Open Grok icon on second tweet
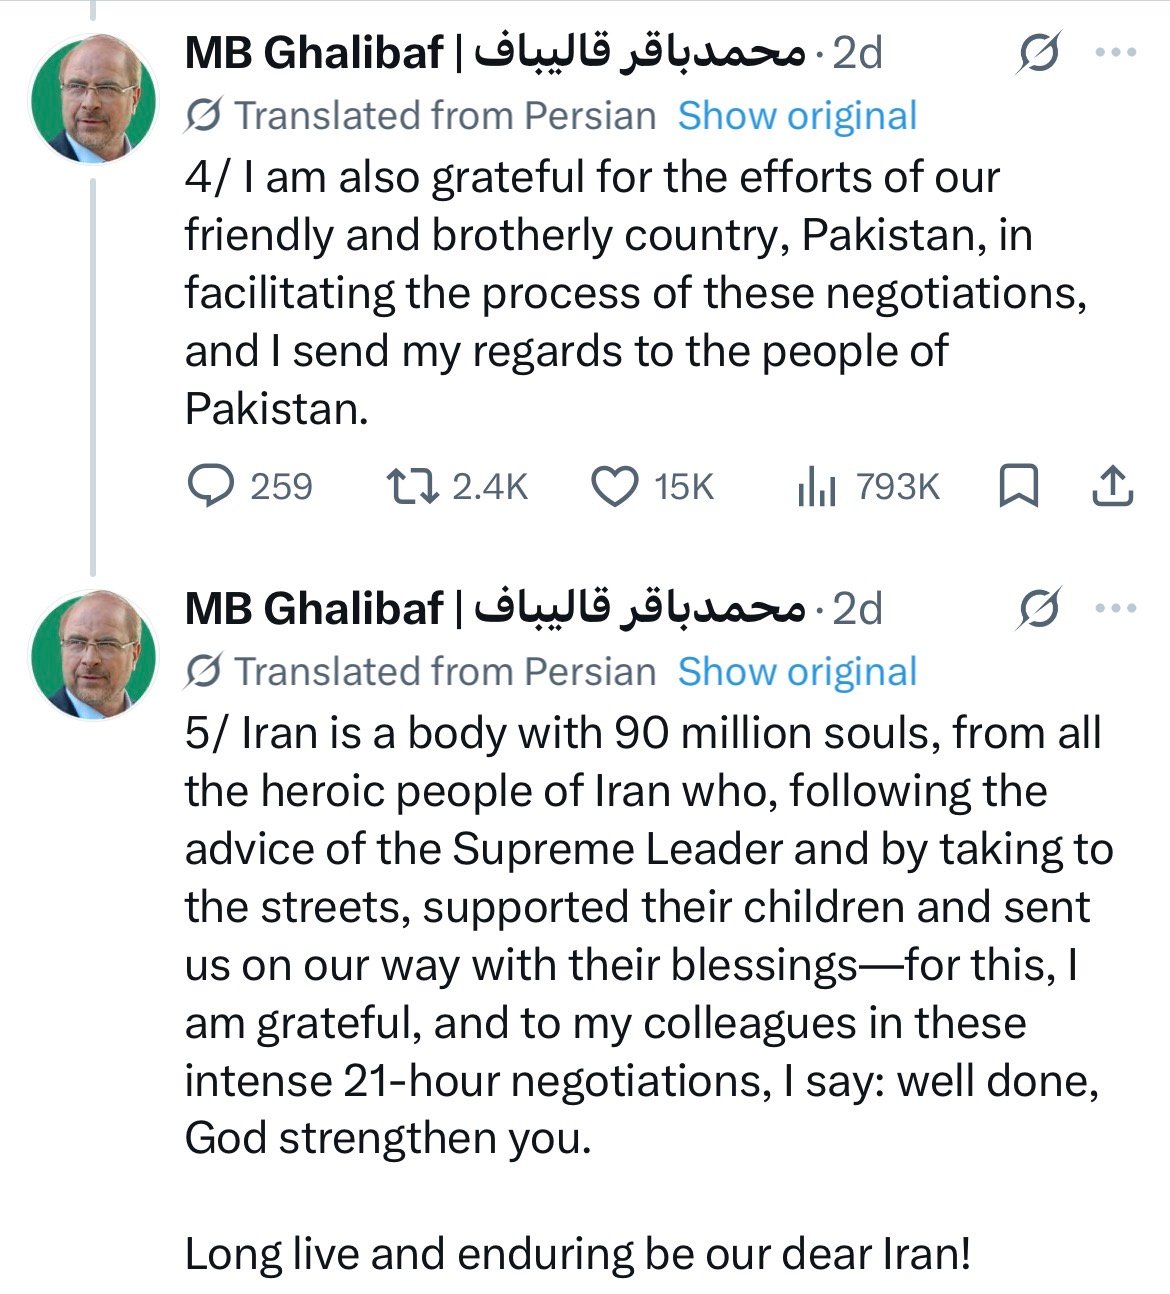This screenshot has width=1170, height=1294. point(1038,609)
